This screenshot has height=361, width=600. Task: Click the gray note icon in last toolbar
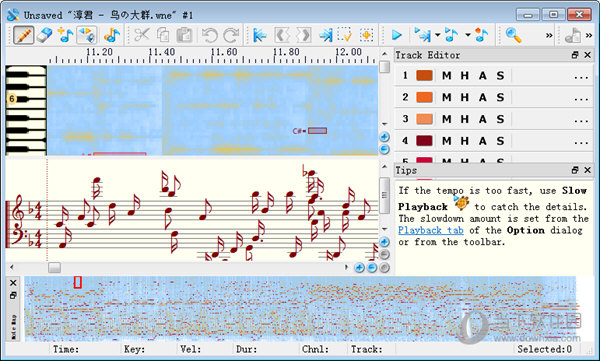pyautogui.click(x=572, y=35)
